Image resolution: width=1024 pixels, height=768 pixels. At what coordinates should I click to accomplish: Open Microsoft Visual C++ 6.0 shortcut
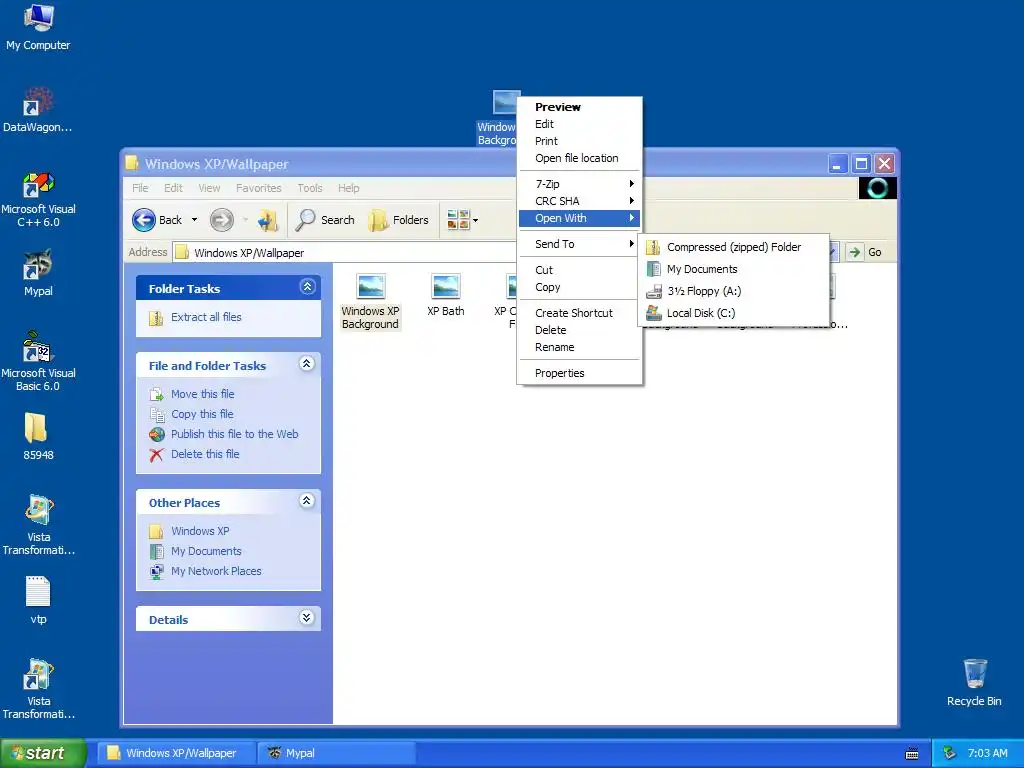pos(38,199)
